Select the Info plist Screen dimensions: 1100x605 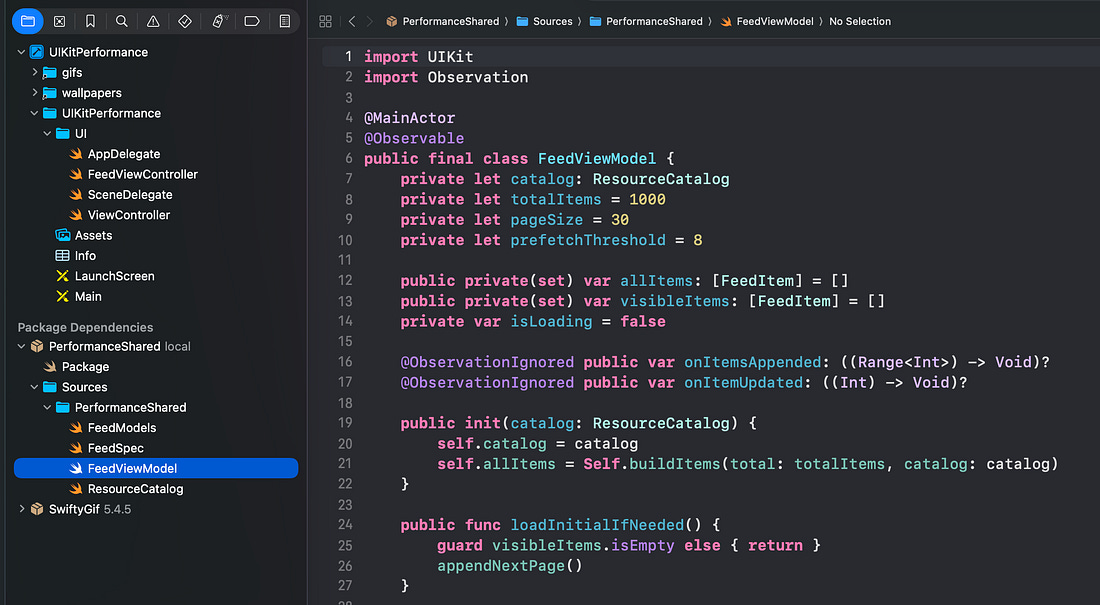click(85, 255)
